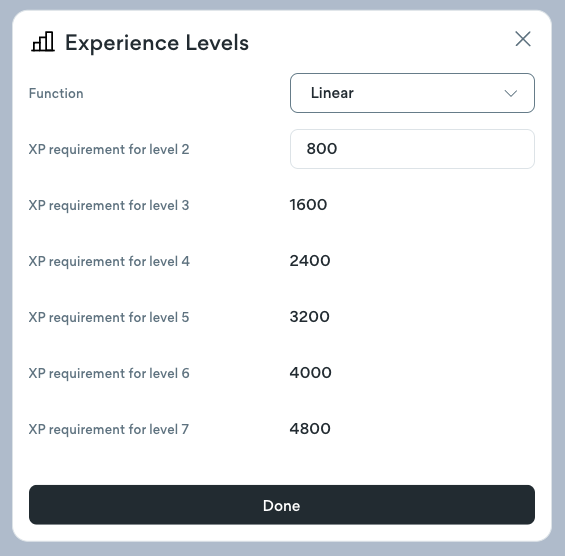Select the 3200 value for level 5
Viewport: 565px width, 556px height.
point(310,317)
